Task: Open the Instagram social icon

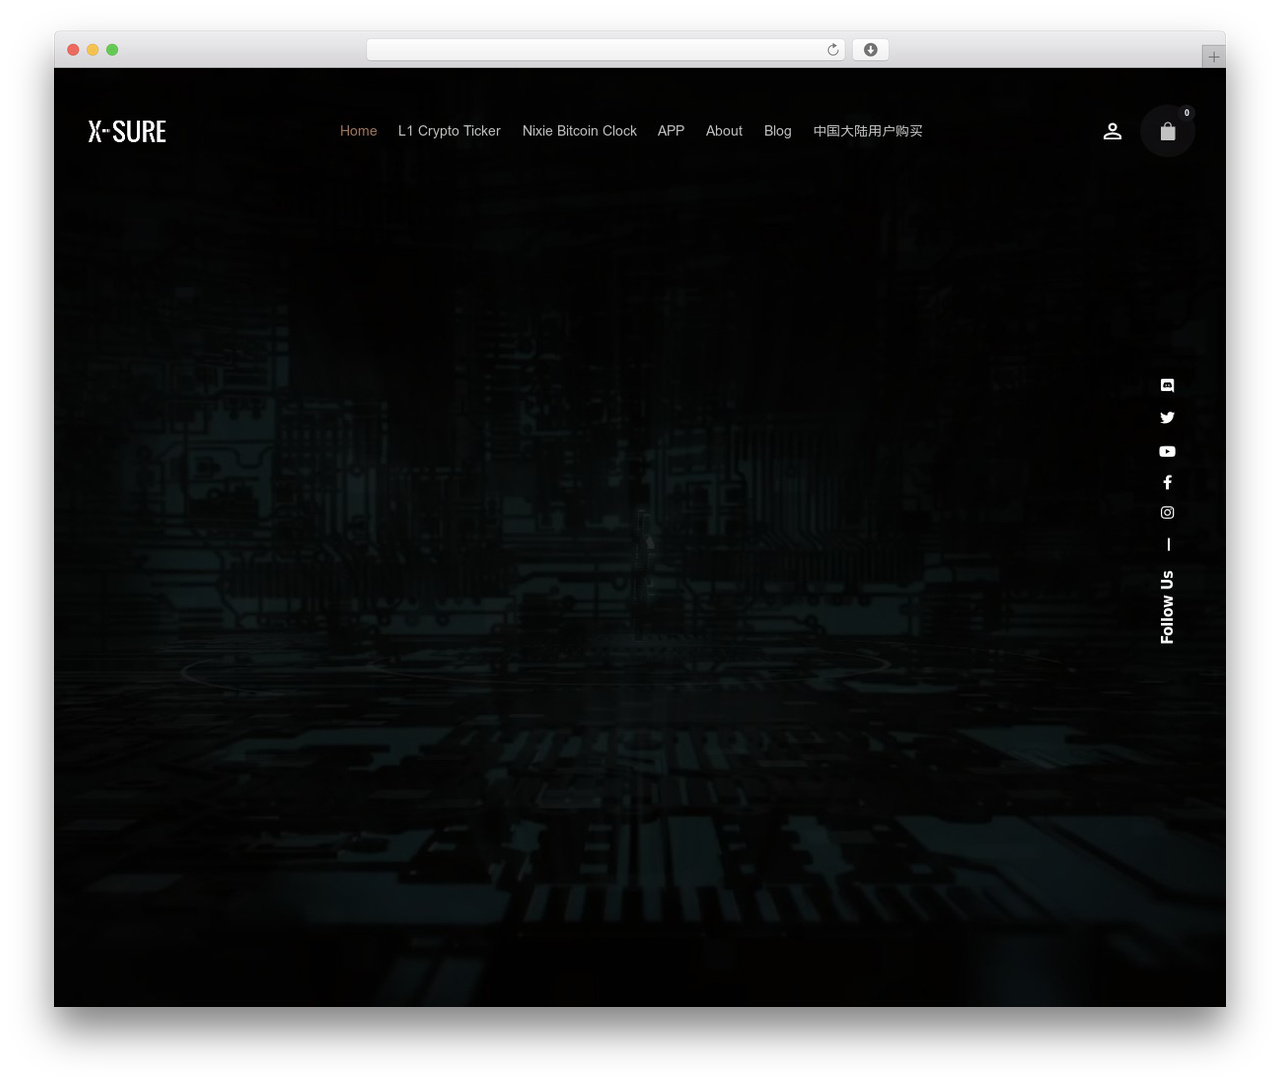Action: [1167, 512]
